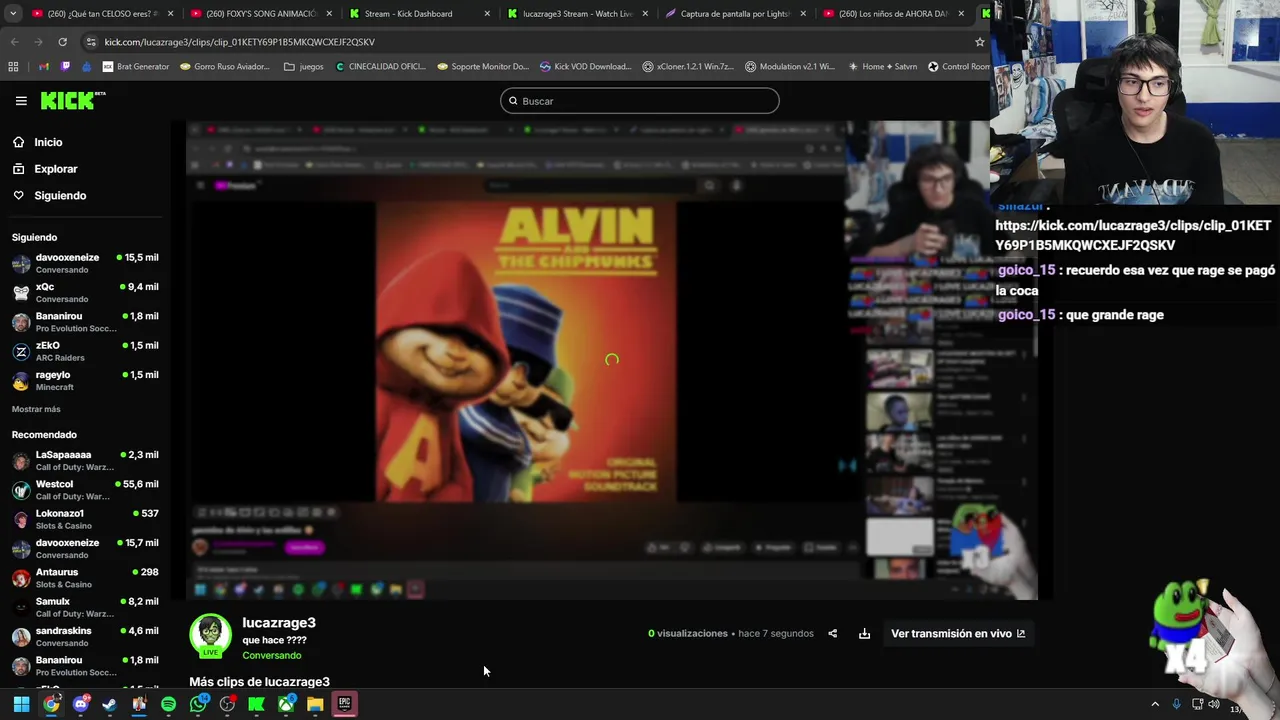Screen dimensions: 1280x720
Task: Open Spotify from the taskbar
Action: pyautogui.click(x=168, y=704)
